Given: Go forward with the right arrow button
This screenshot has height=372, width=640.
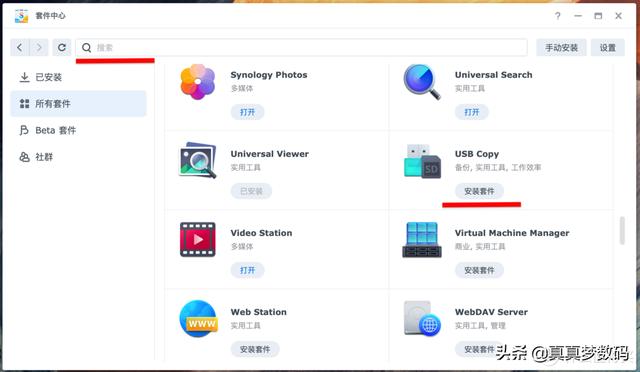Looking at the screenshot, I should click(39, 48).
